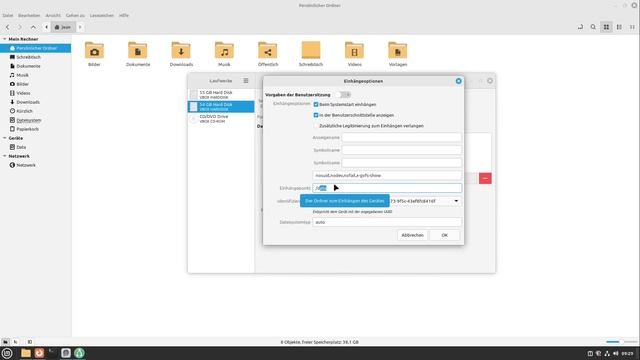Confirm mount options with OK
Screen dimensions: 640x360
444,235
